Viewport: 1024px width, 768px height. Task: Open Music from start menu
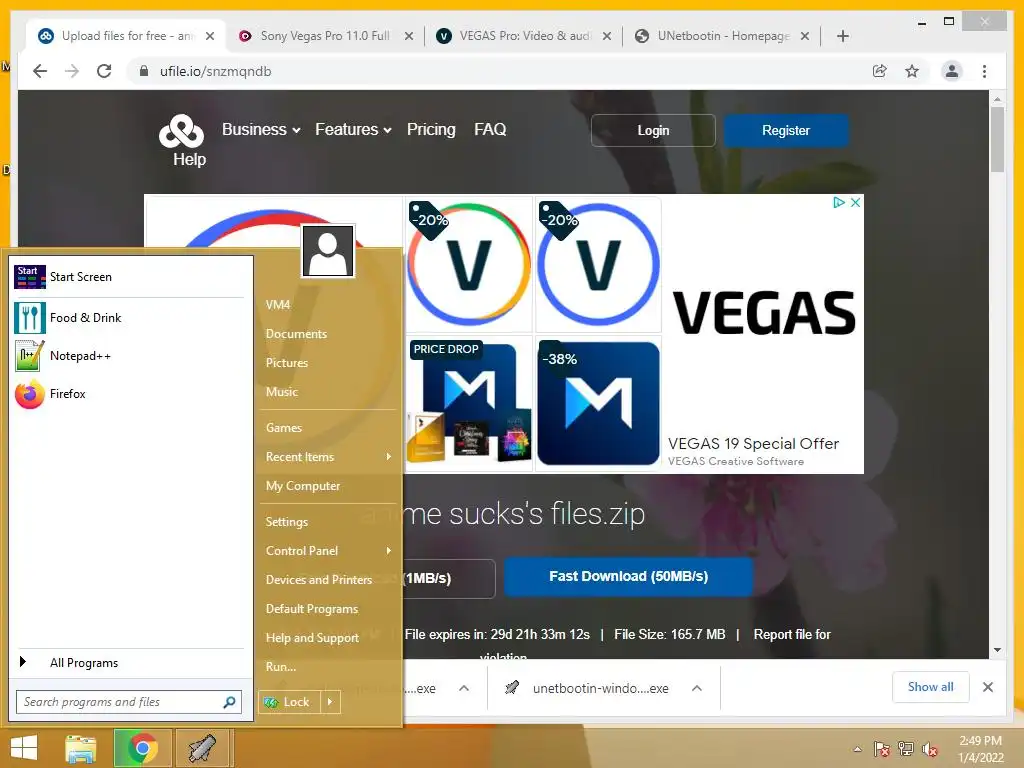click(x=281, y=392)
